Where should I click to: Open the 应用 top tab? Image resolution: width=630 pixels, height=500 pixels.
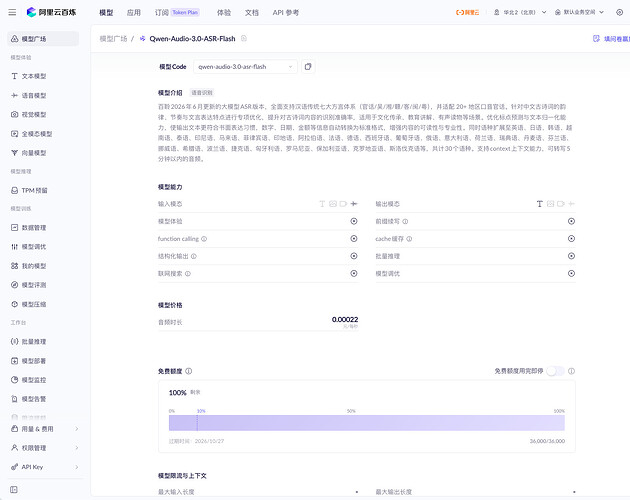tap(134, 13)
